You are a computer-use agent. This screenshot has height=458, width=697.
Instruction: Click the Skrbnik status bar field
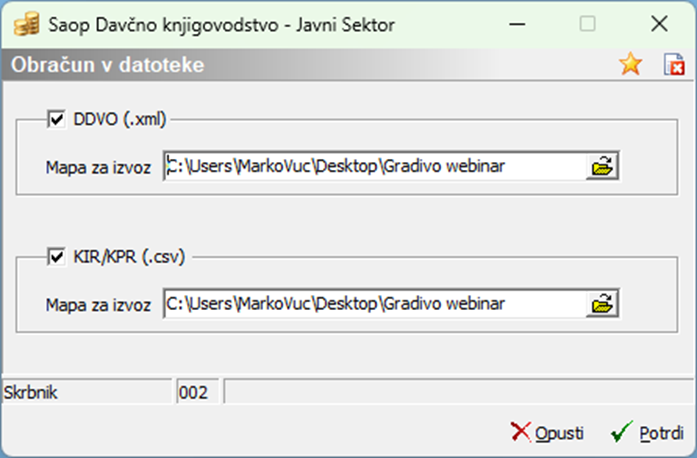87,392
